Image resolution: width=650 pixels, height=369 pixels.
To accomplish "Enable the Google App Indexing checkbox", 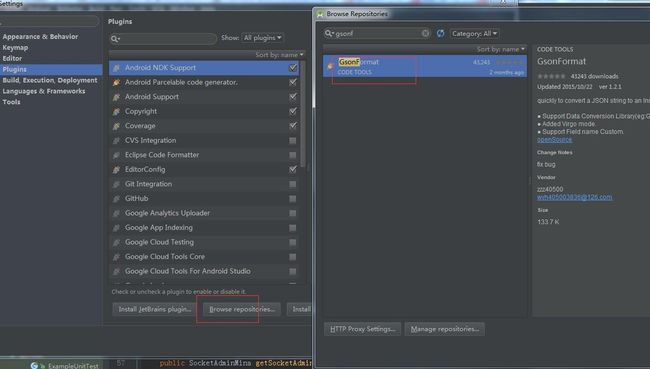I will point(293,228).
